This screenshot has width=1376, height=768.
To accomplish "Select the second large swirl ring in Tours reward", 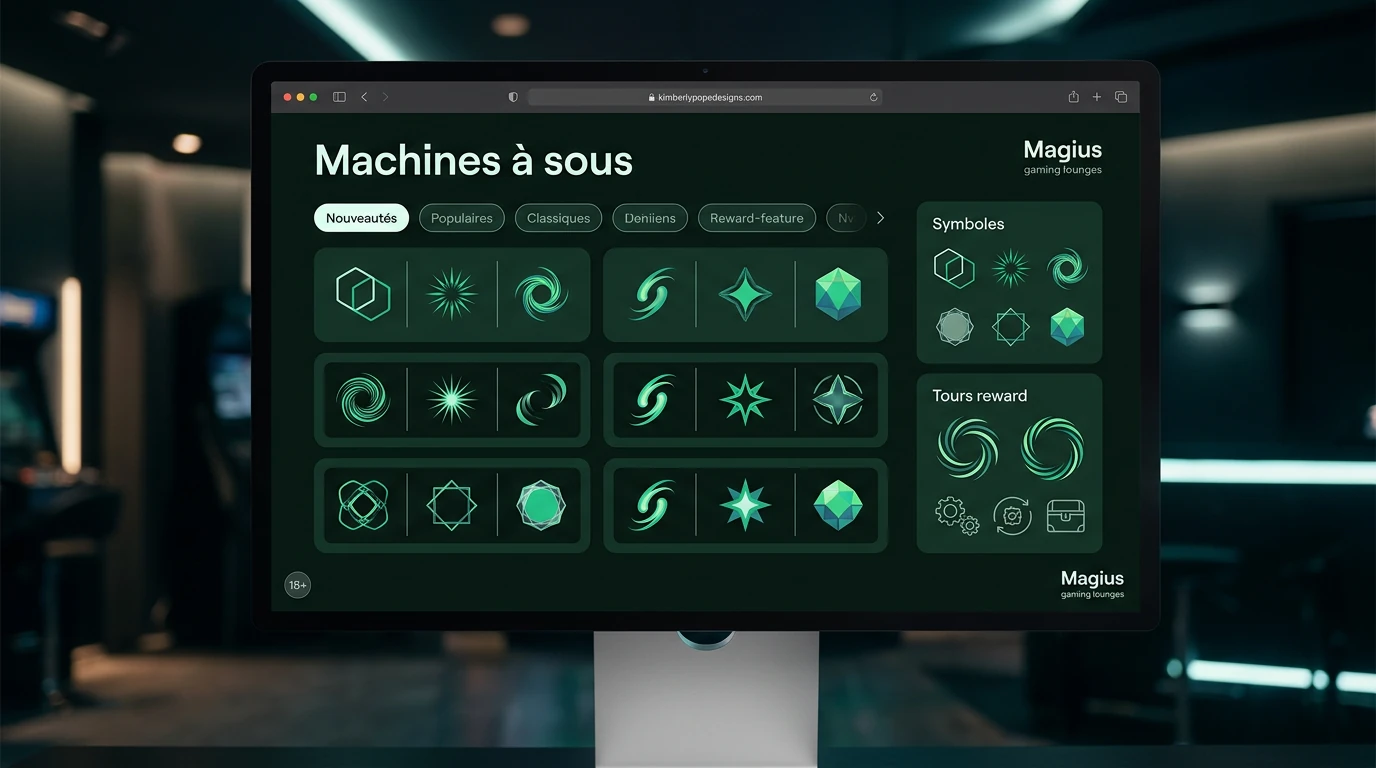I will [1052, 448].
